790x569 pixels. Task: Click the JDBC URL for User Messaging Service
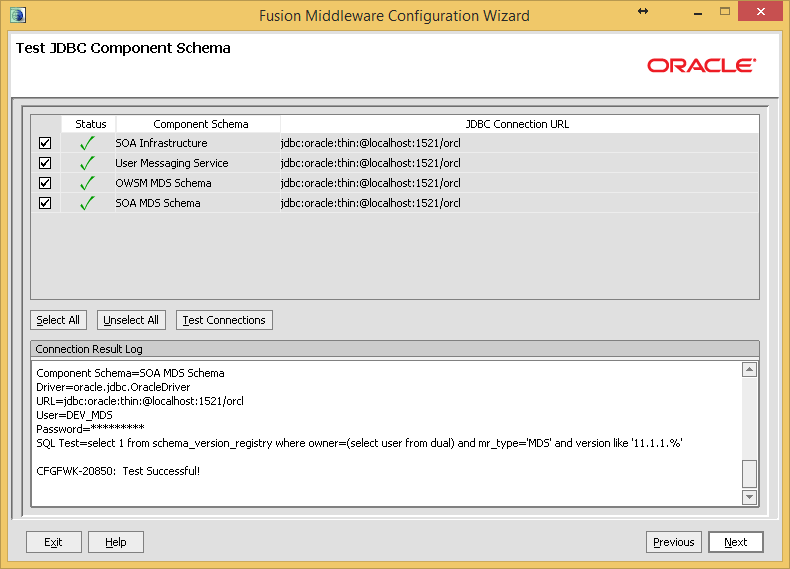click(371, 163)
